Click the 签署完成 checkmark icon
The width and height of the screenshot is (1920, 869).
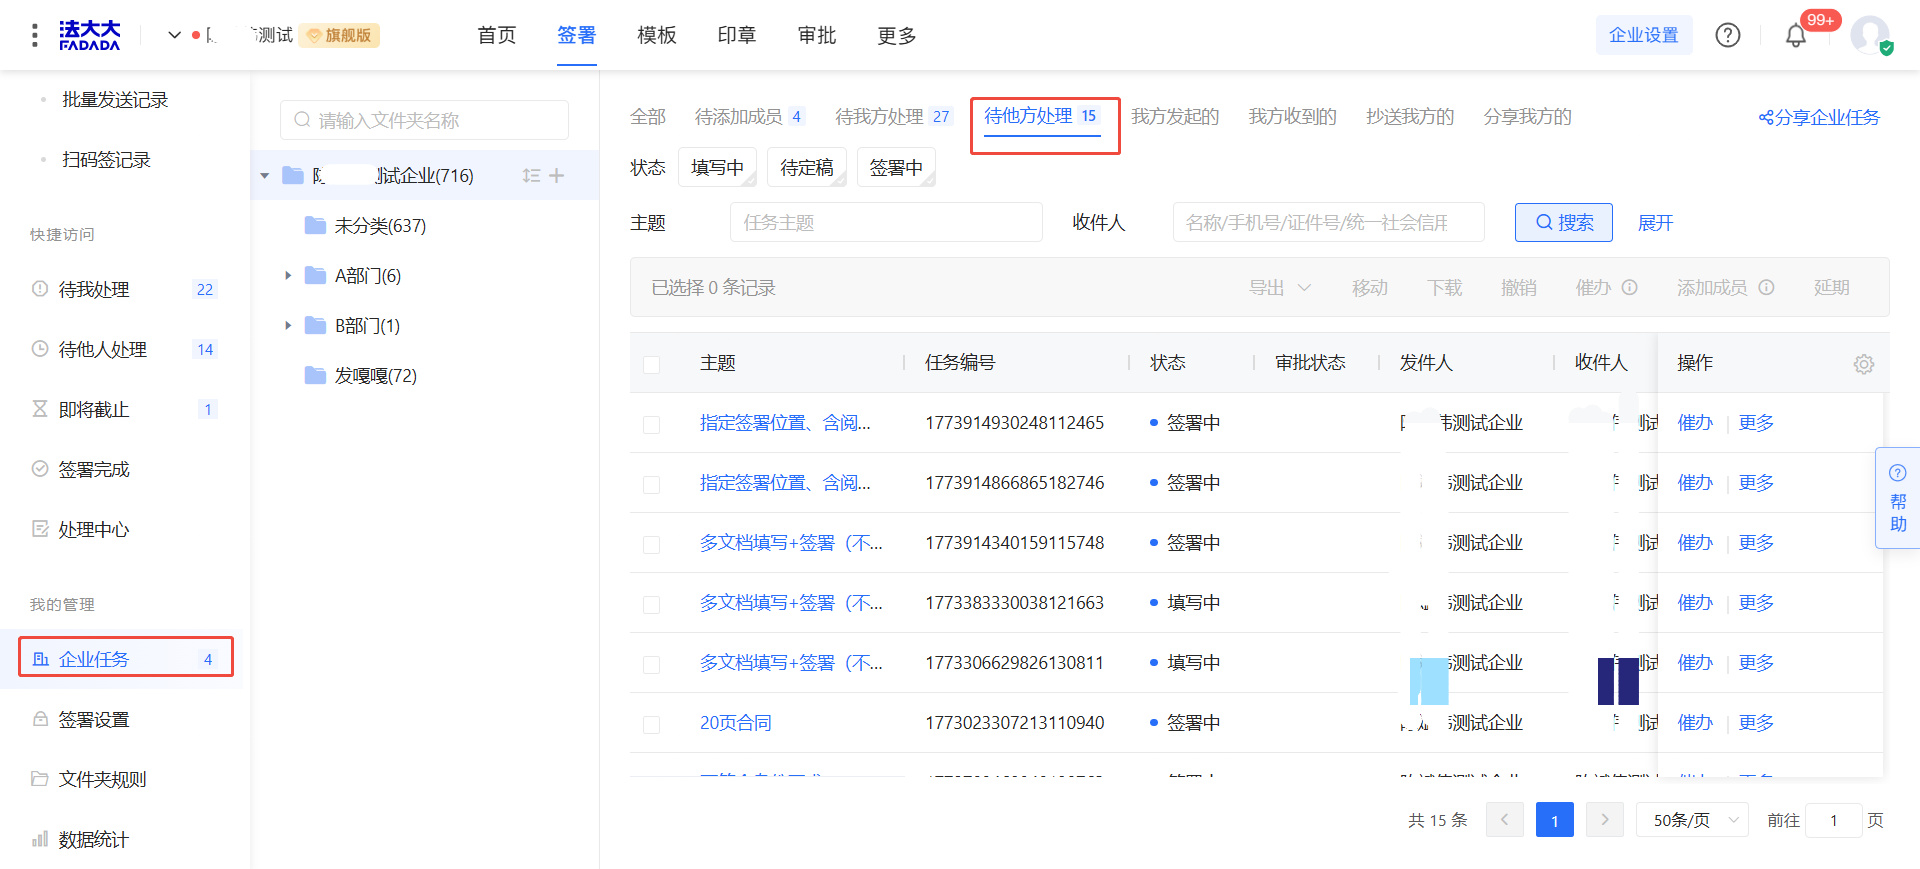coord(40,469)
